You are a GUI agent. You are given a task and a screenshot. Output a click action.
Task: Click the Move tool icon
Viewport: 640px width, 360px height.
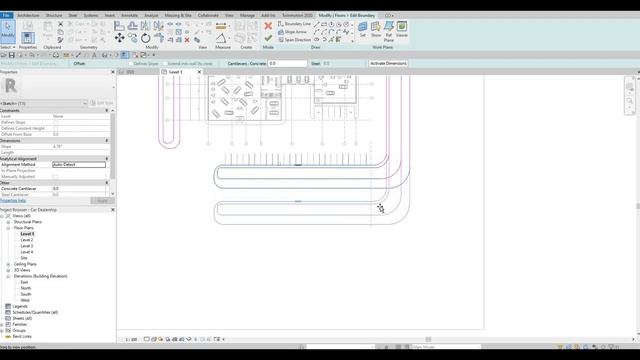(x=120, y=38)
